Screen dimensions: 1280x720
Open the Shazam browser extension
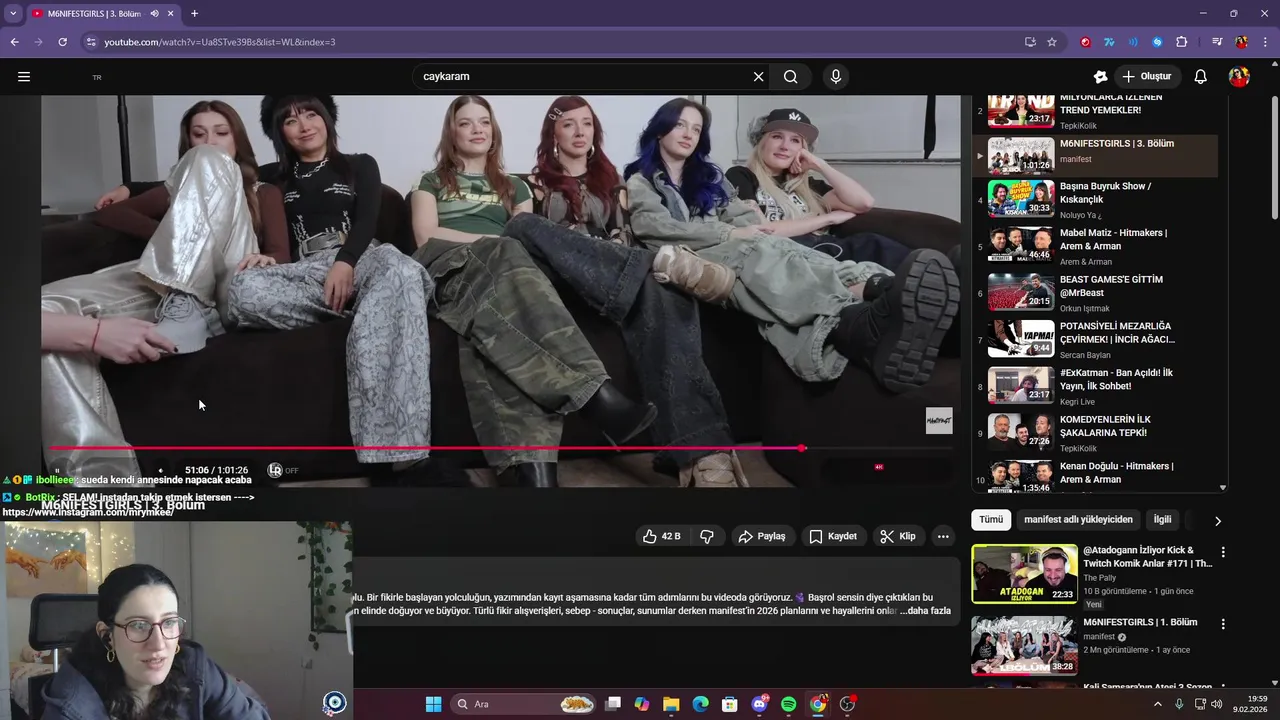pyautogui.click(x=1157, y=42)
